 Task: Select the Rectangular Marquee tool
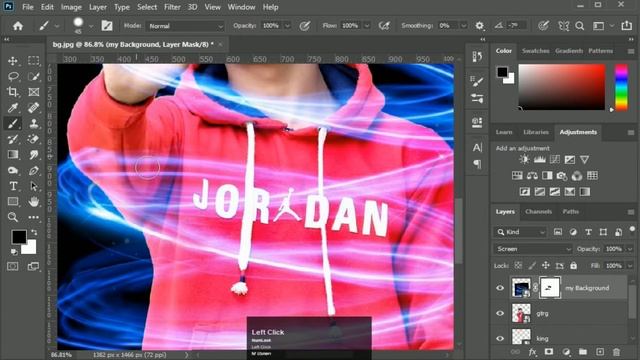pyautogui.click(x=33, y=61)
